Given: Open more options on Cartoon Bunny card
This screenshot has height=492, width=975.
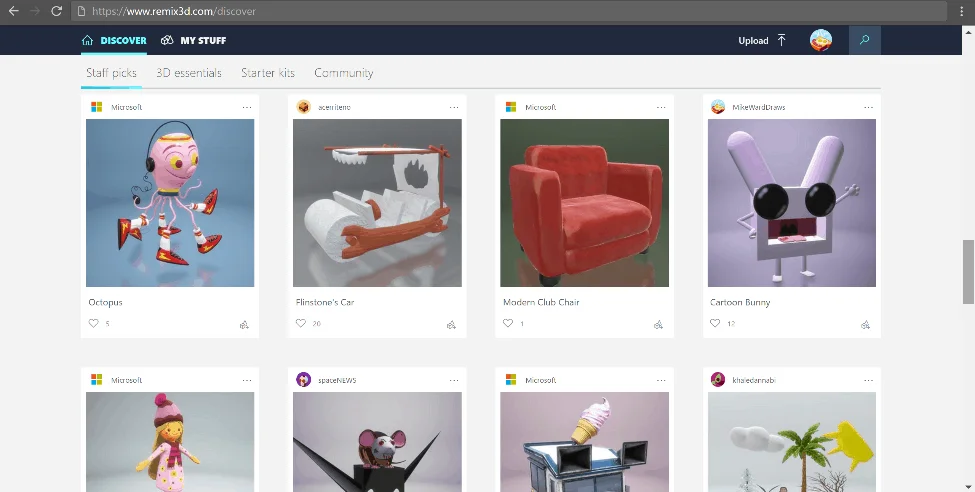Looking at the screenshot, I should tap(868, 108).
